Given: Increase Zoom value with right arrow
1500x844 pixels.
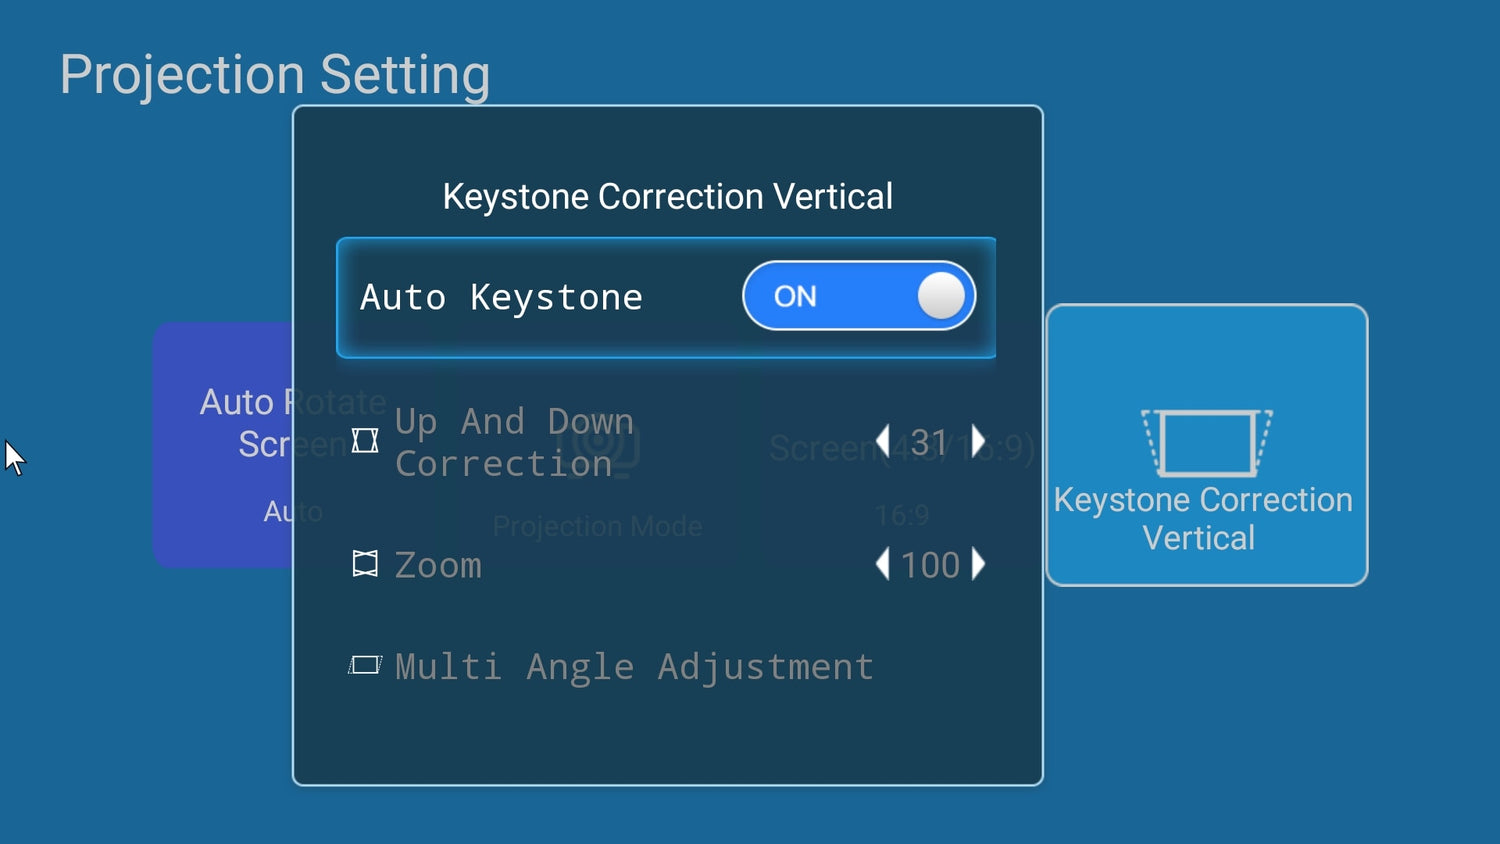Looking at the screenshot, I should click(x=978, y=564).
